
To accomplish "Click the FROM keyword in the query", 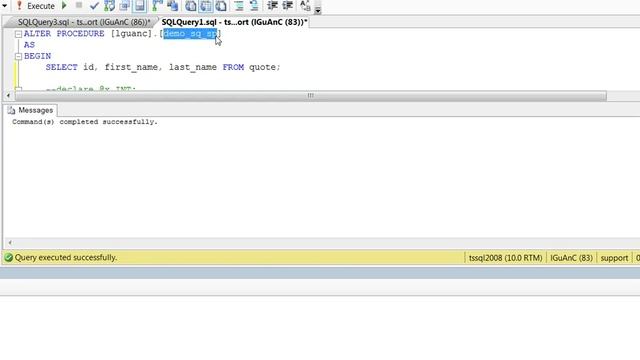I will tap(233, 67).
